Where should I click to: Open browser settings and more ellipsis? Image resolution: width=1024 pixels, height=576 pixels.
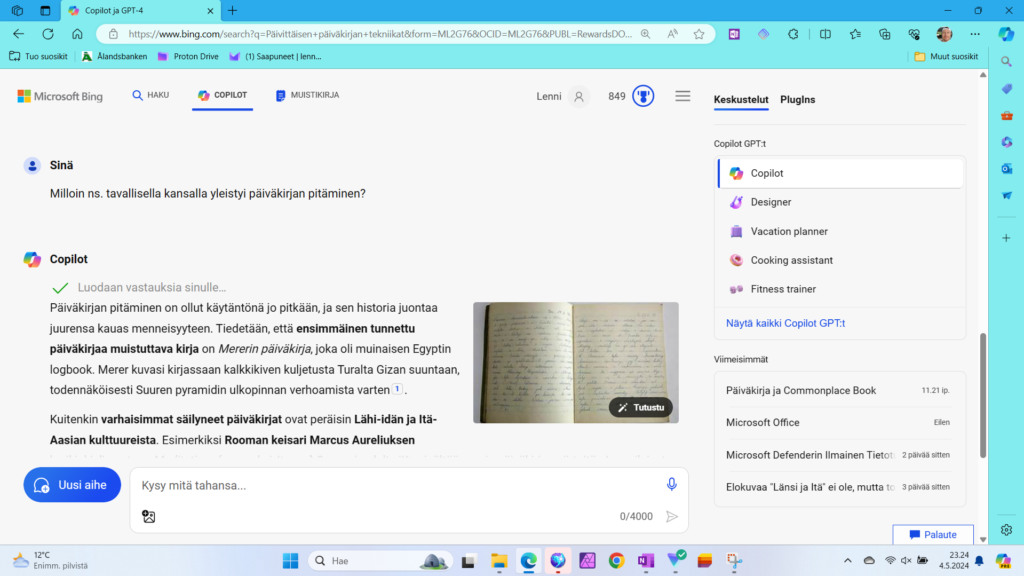click(x=974, y=34)
